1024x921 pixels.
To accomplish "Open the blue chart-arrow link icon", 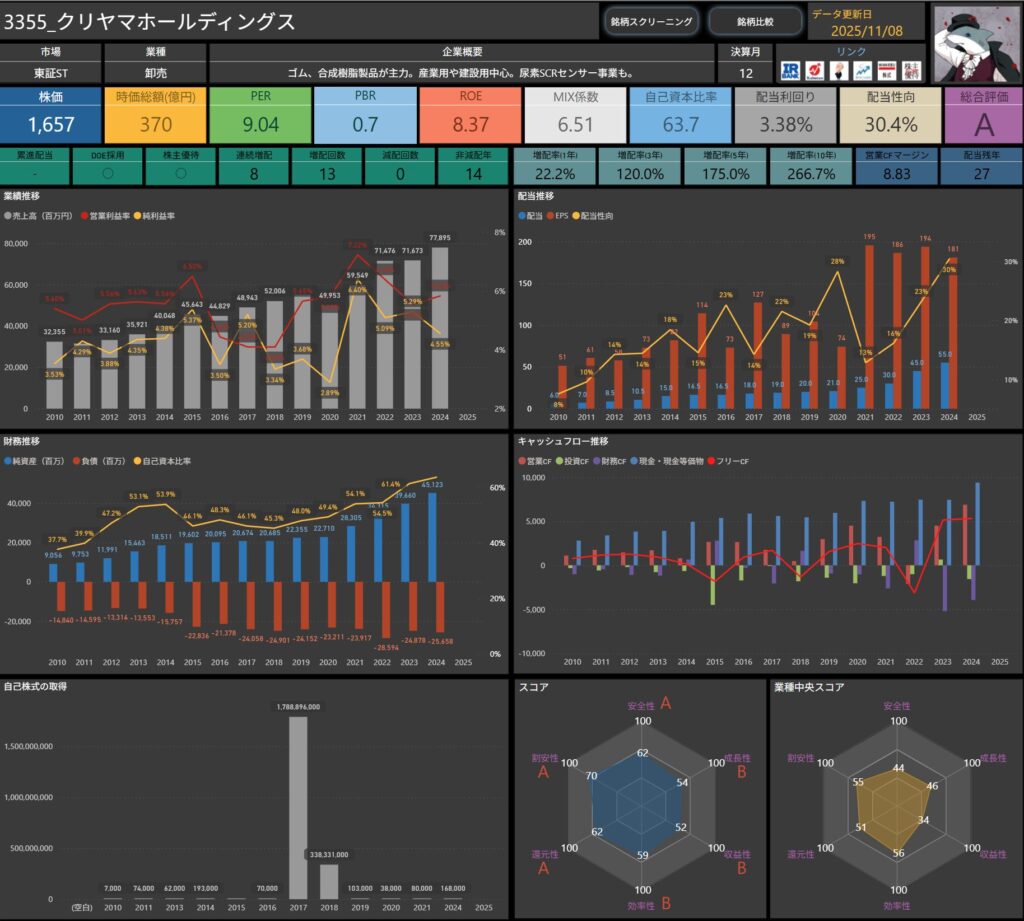I will click(x=861, y=71).
